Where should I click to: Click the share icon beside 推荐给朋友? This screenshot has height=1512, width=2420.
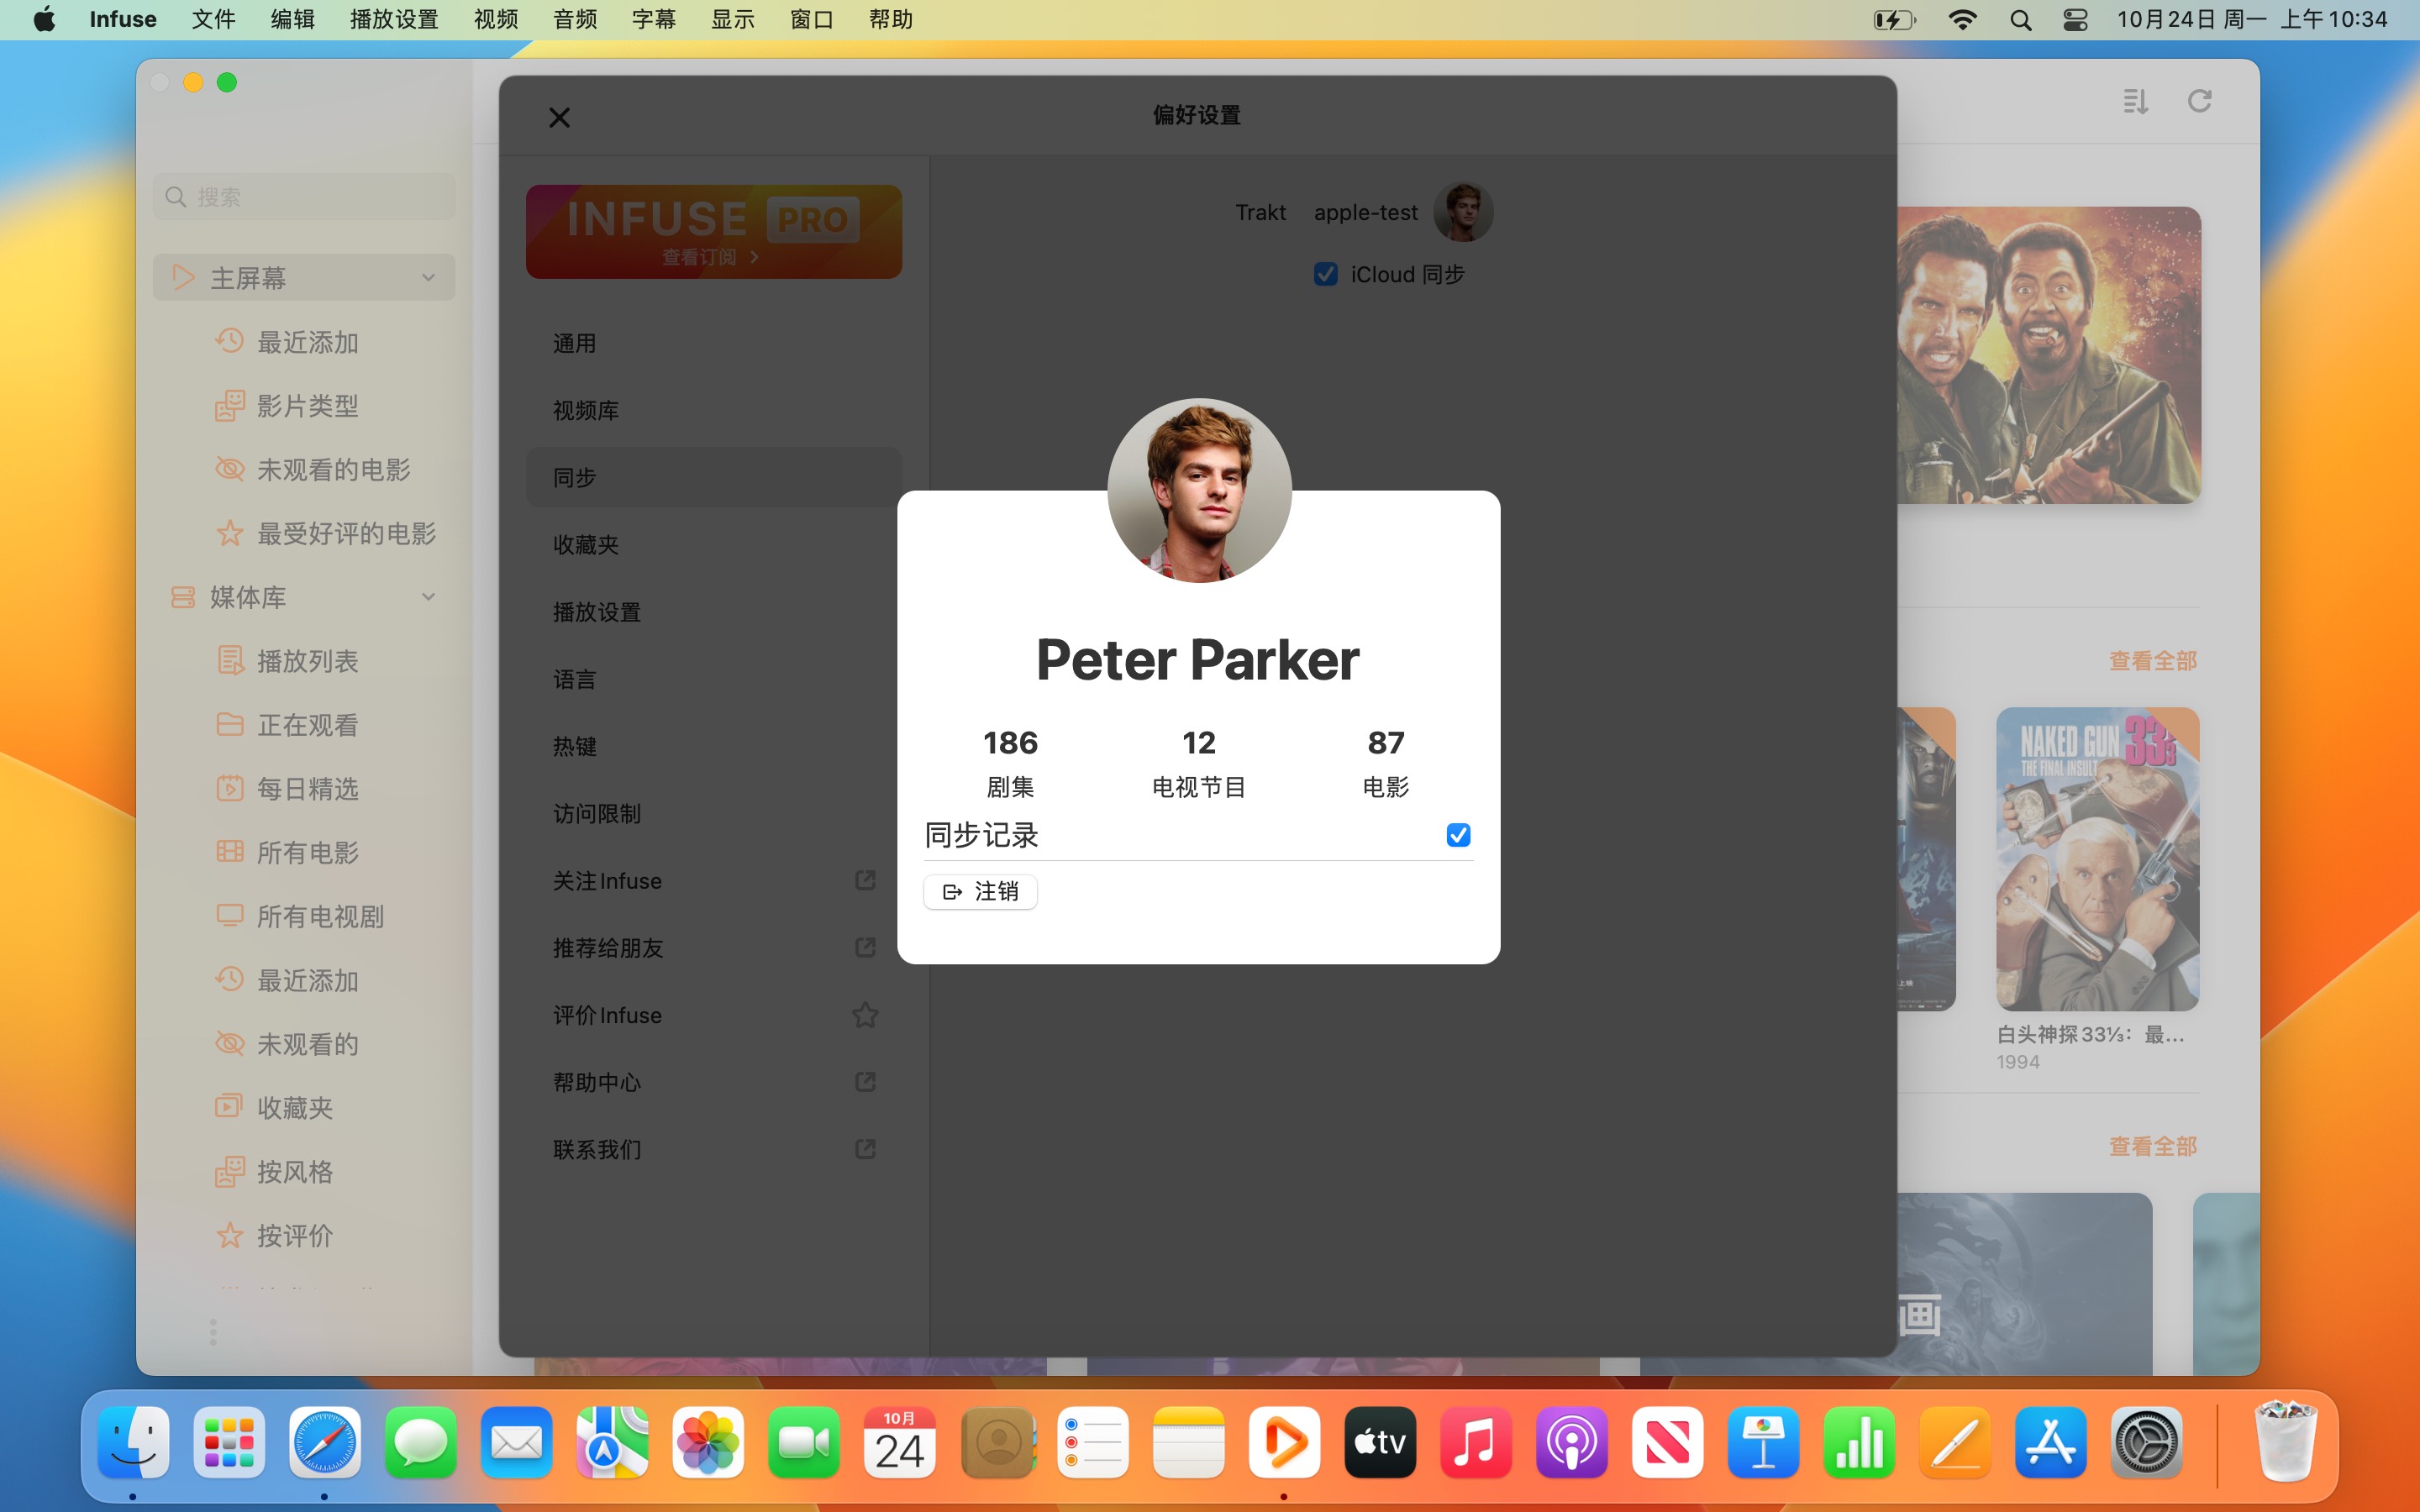pyautogui.click(x=865, y=947)
